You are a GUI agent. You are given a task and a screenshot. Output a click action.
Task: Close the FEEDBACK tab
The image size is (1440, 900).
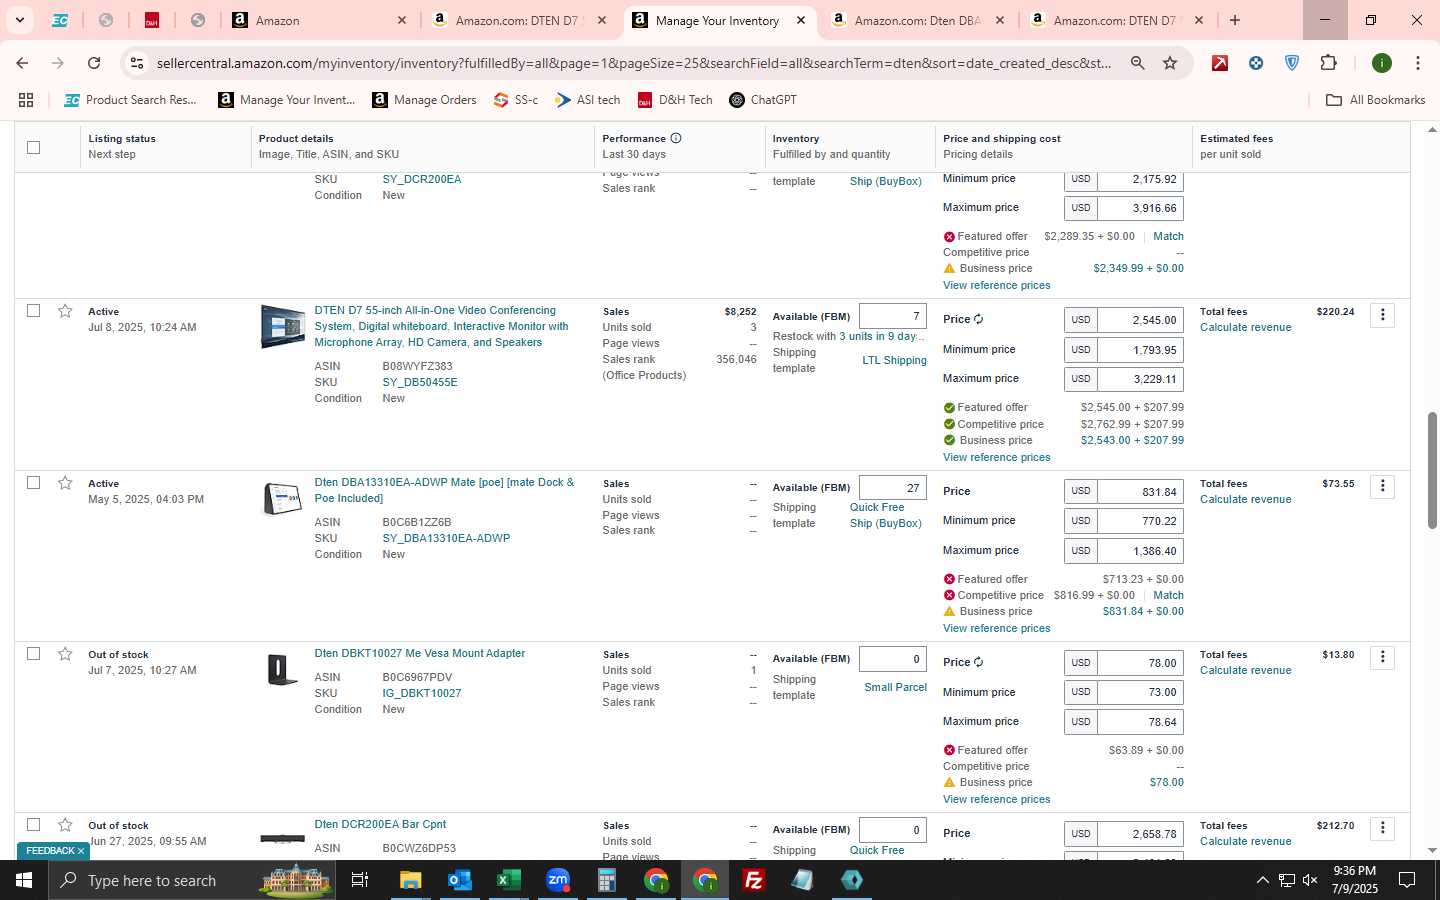coord(81,851)
